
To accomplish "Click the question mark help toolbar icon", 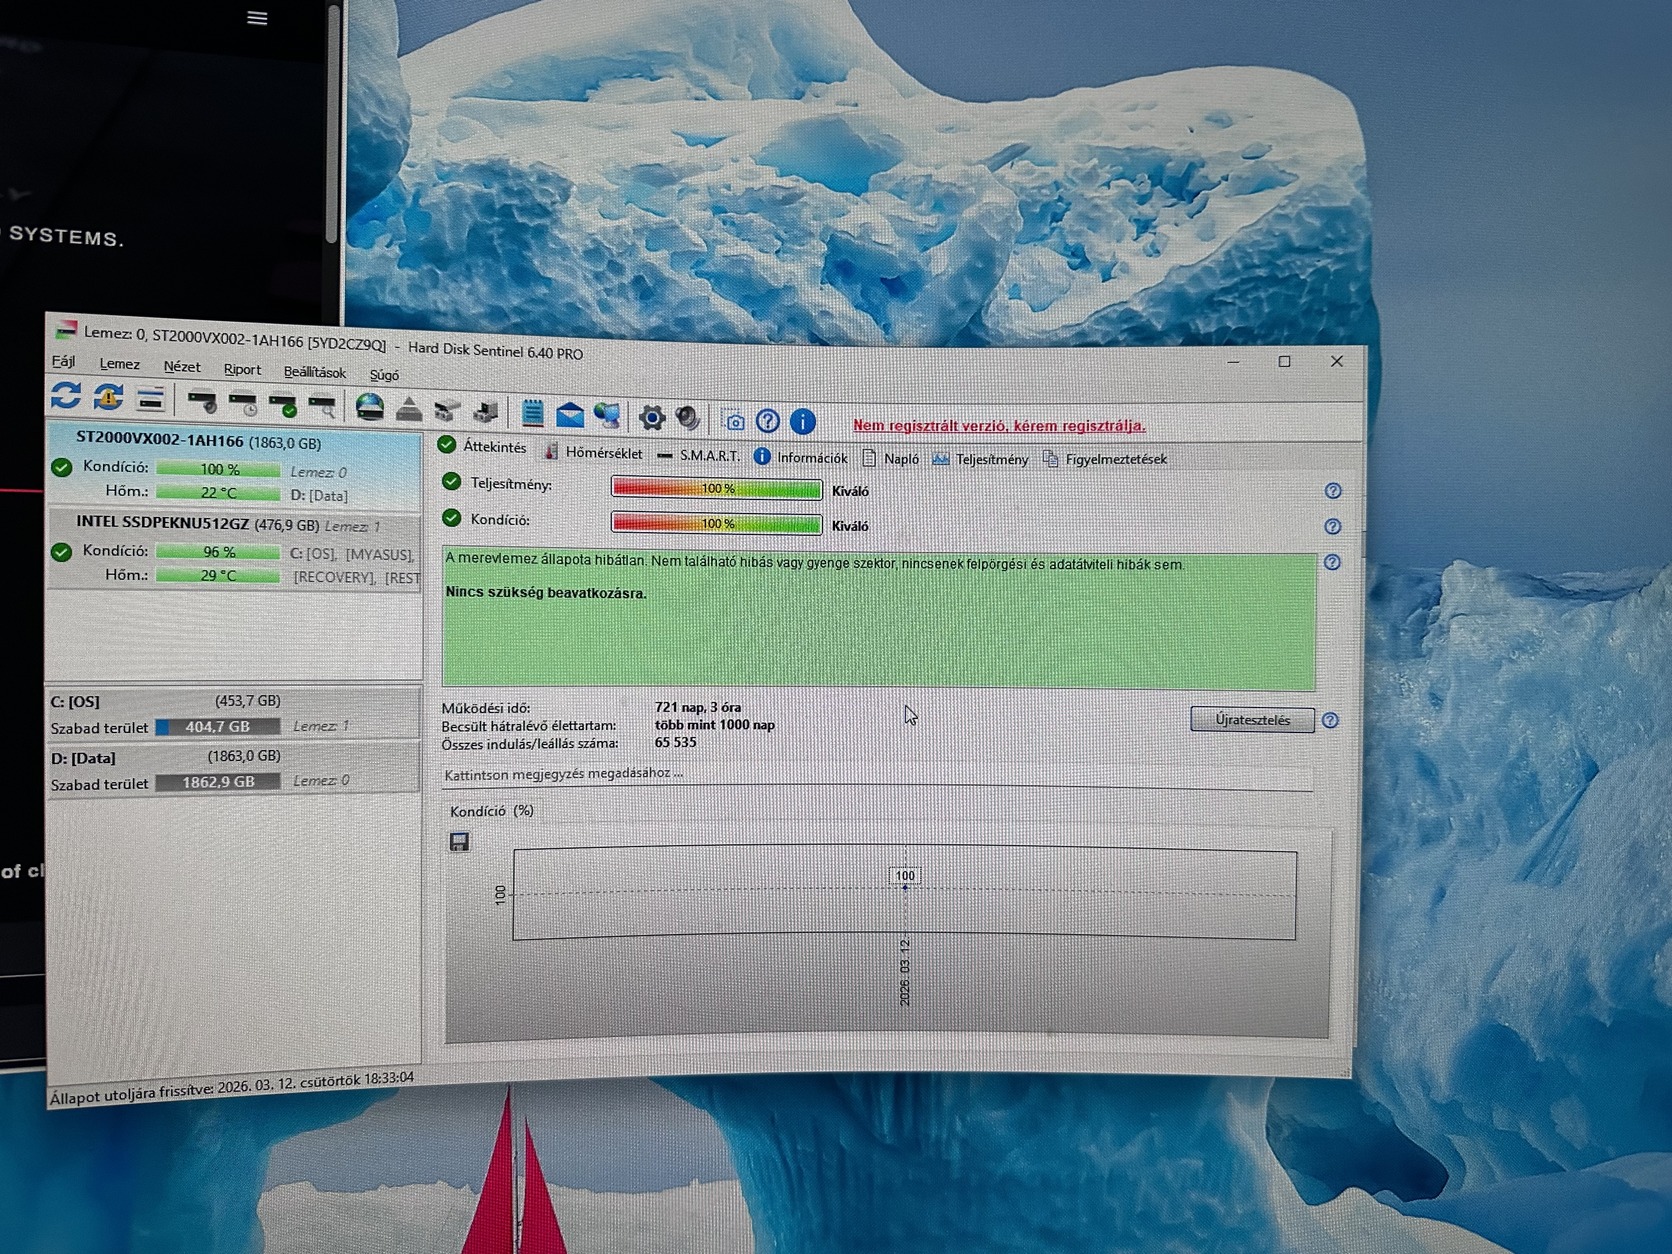I will 768,421.
